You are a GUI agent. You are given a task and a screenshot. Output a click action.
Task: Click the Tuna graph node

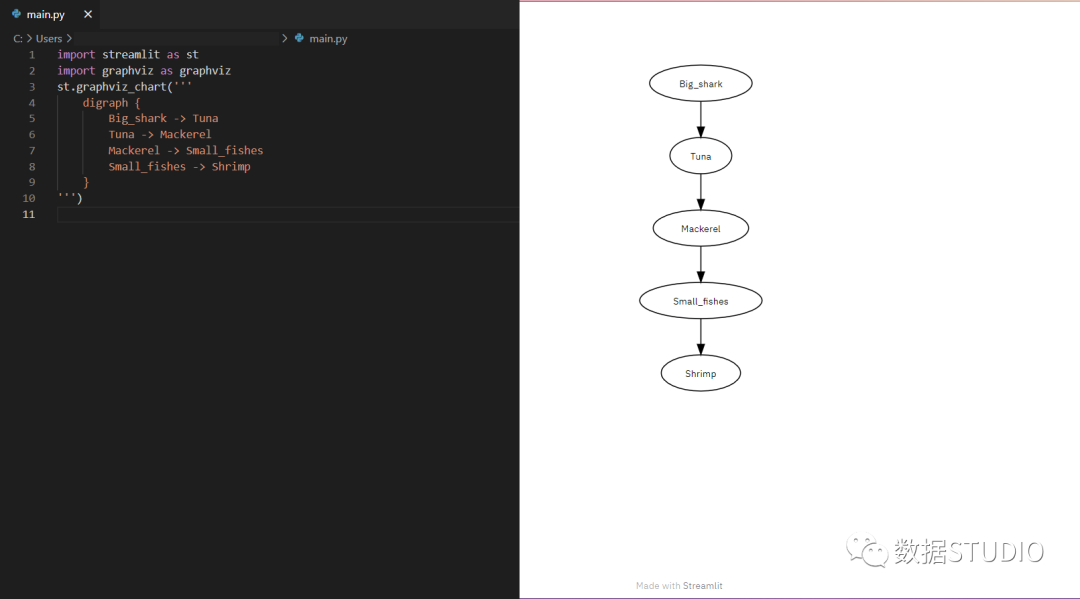pyautogui.click(x=700, y=156)
